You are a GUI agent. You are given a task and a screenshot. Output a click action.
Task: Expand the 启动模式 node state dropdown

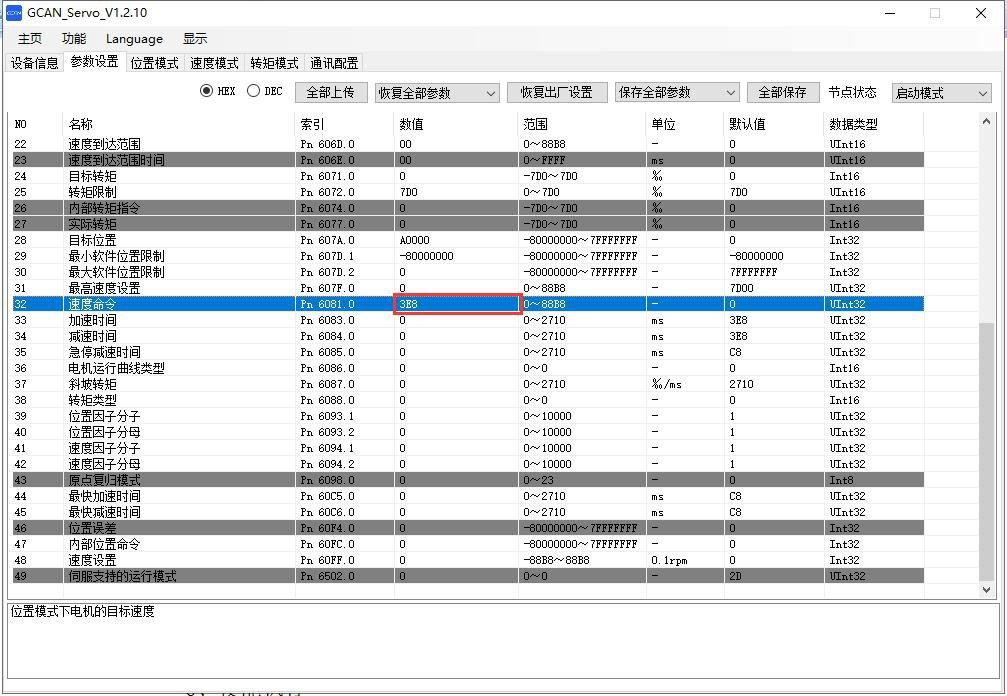point(940,93)
